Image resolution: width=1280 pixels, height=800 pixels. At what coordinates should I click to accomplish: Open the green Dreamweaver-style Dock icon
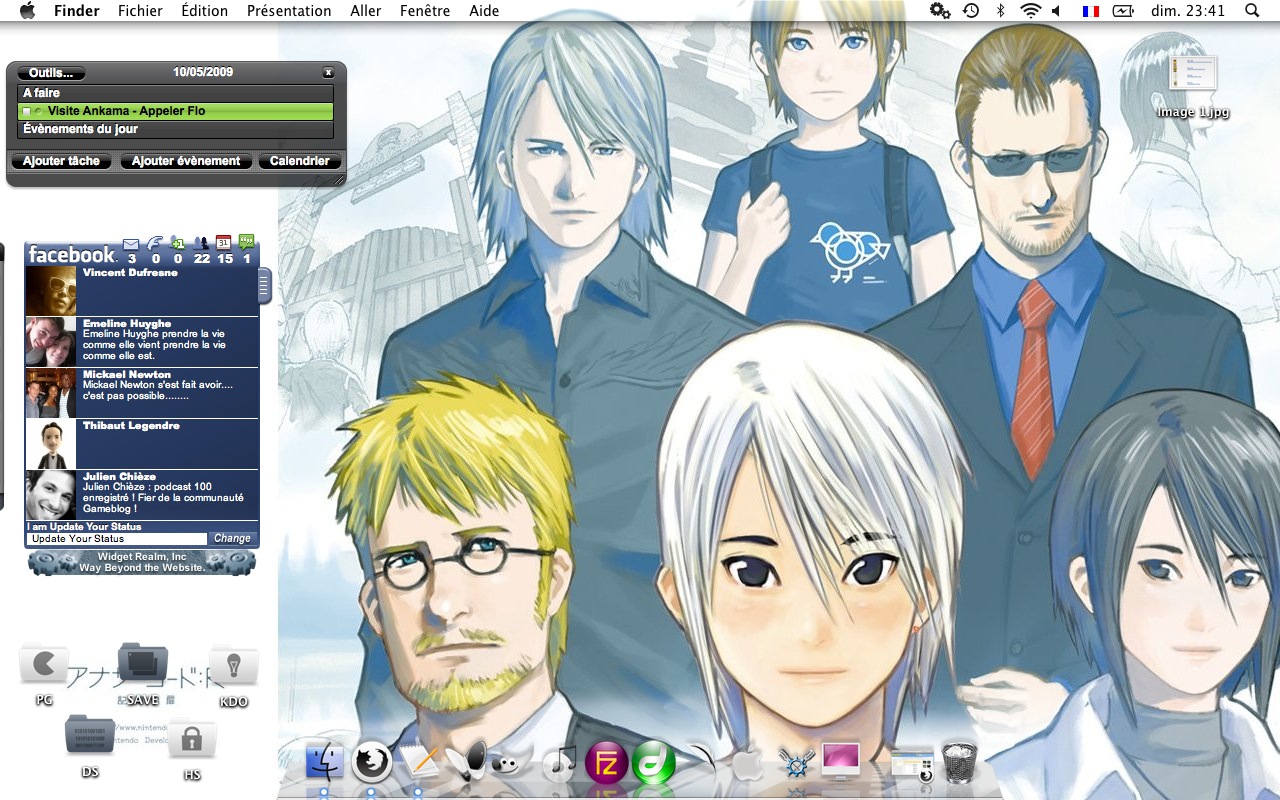[x=653, y=763]
